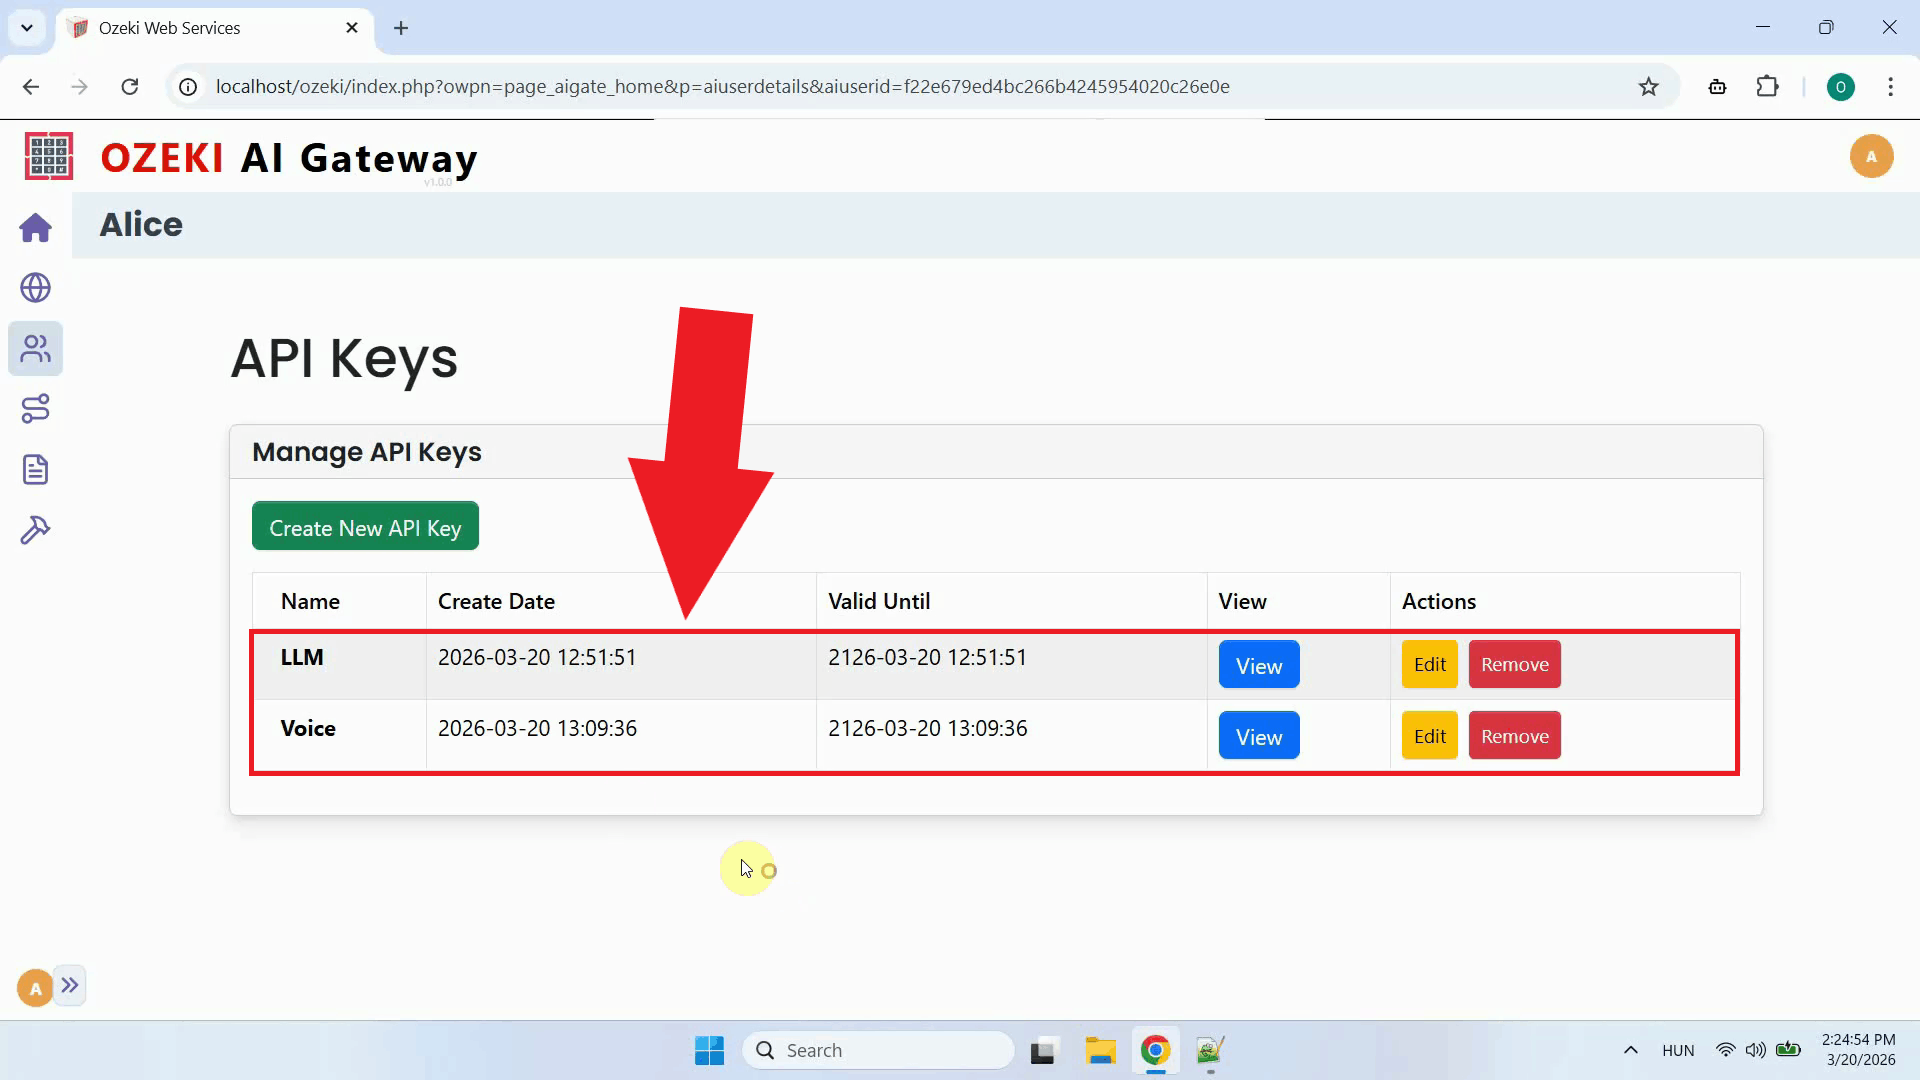Click the Create New API Key button
1920x1080 pixels.
(365, 527)
